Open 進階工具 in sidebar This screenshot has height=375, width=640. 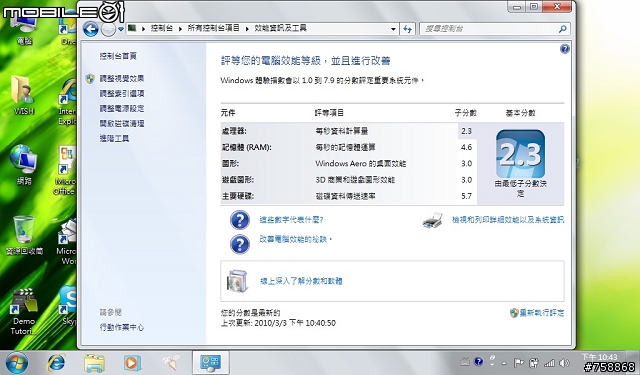tap(114, 138)
